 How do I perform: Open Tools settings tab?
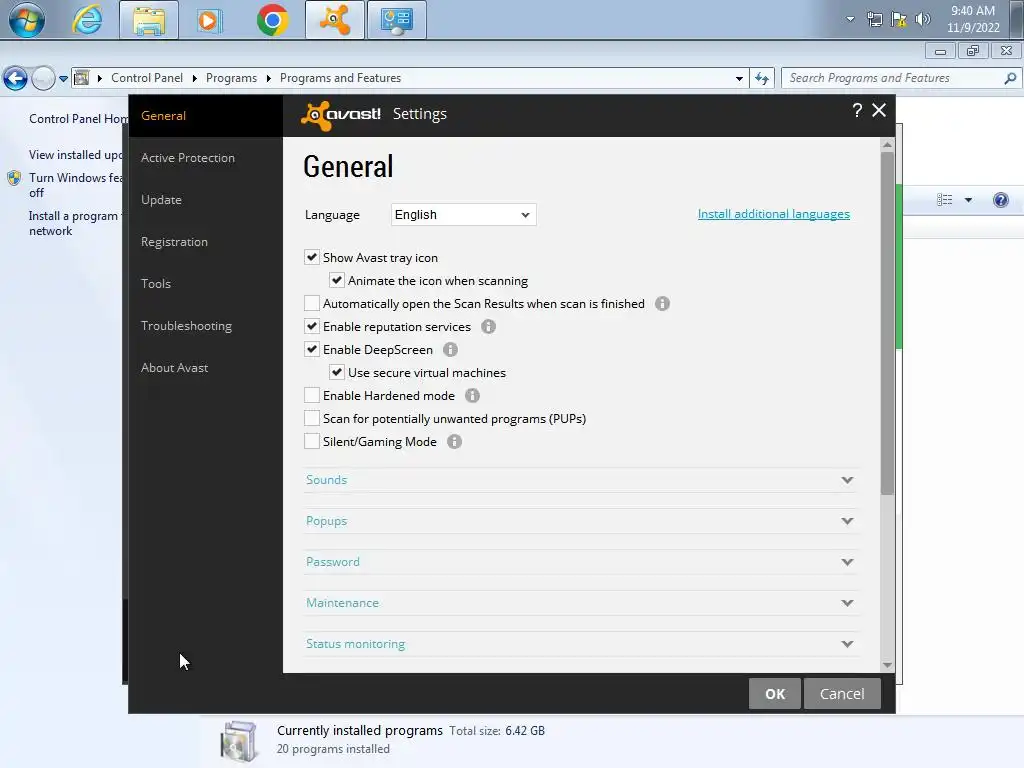point(156,283)
